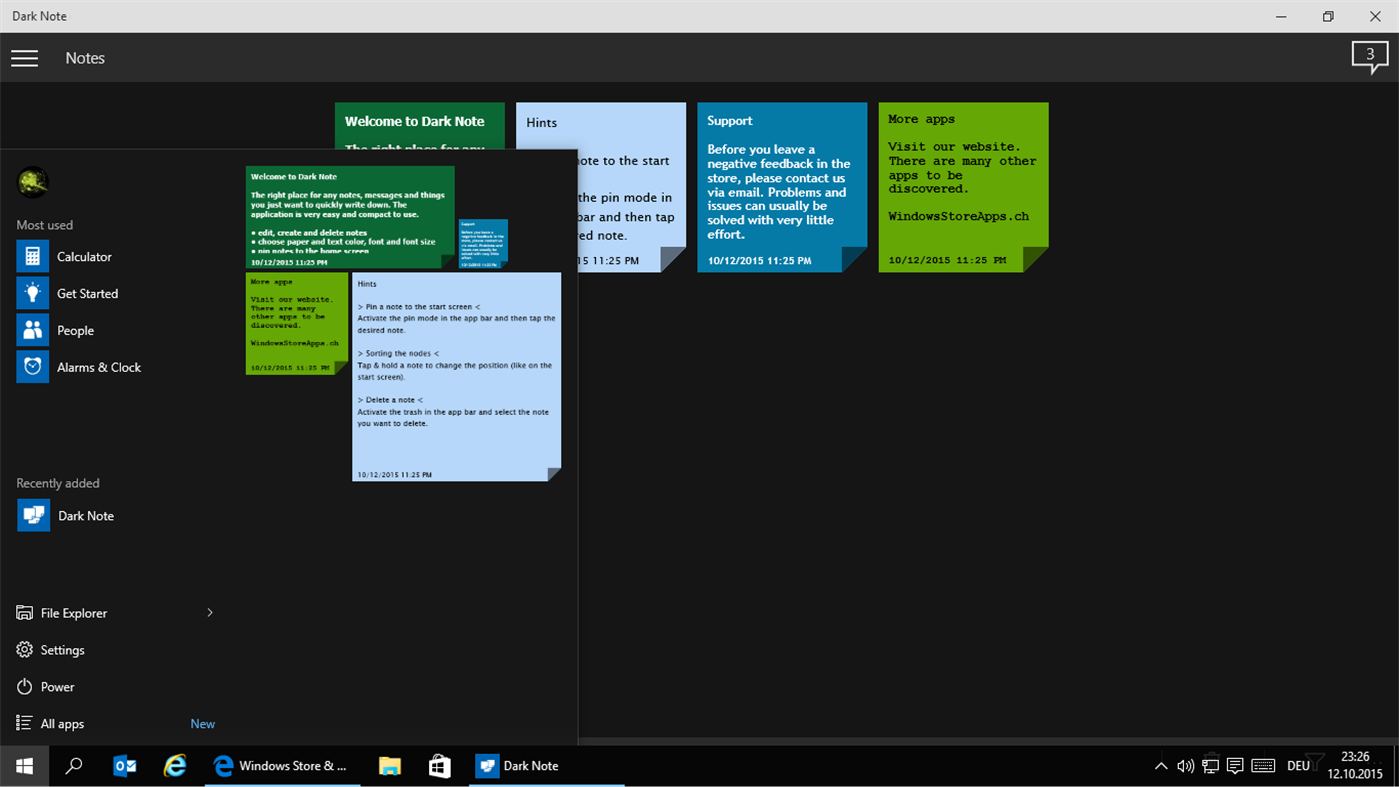This screenshot has height=787, width=1399.
Task: Open the touch keyboard from the system tray
Action: 1262,765
